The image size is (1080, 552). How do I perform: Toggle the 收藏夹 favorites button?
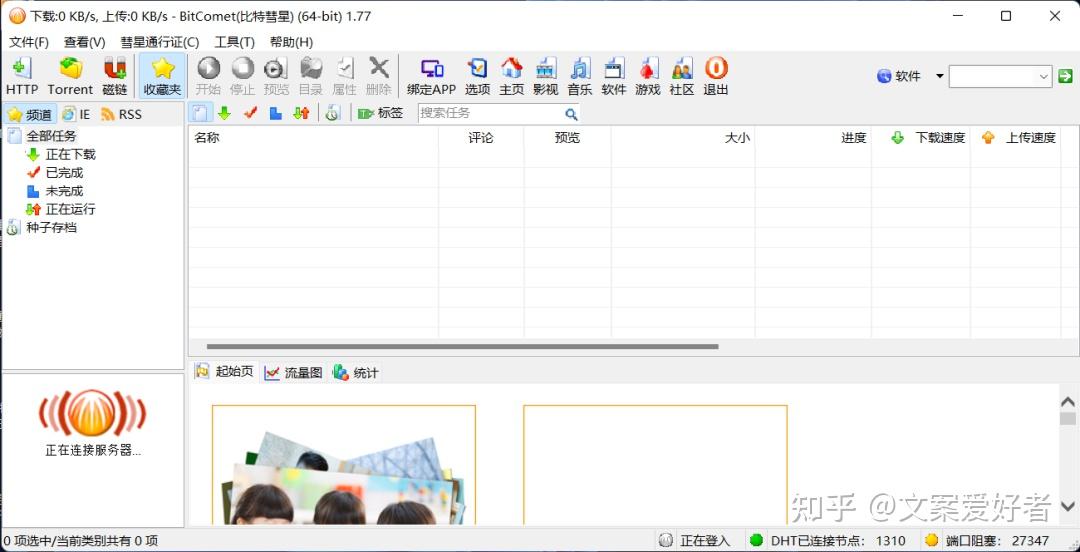point(163,76)
